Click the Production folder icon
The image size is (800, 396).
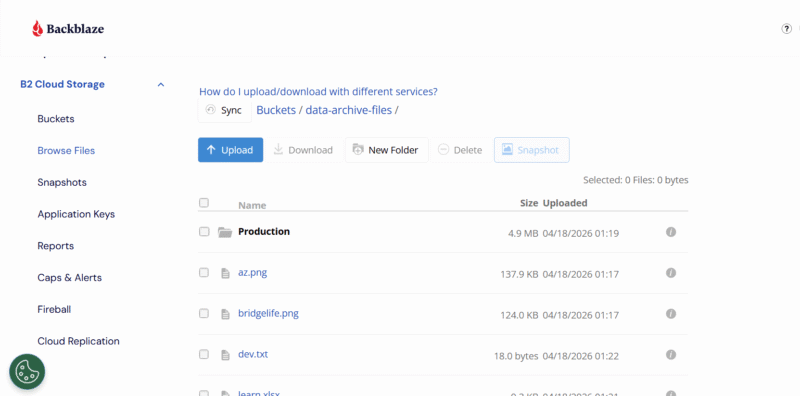coord(224,232)
